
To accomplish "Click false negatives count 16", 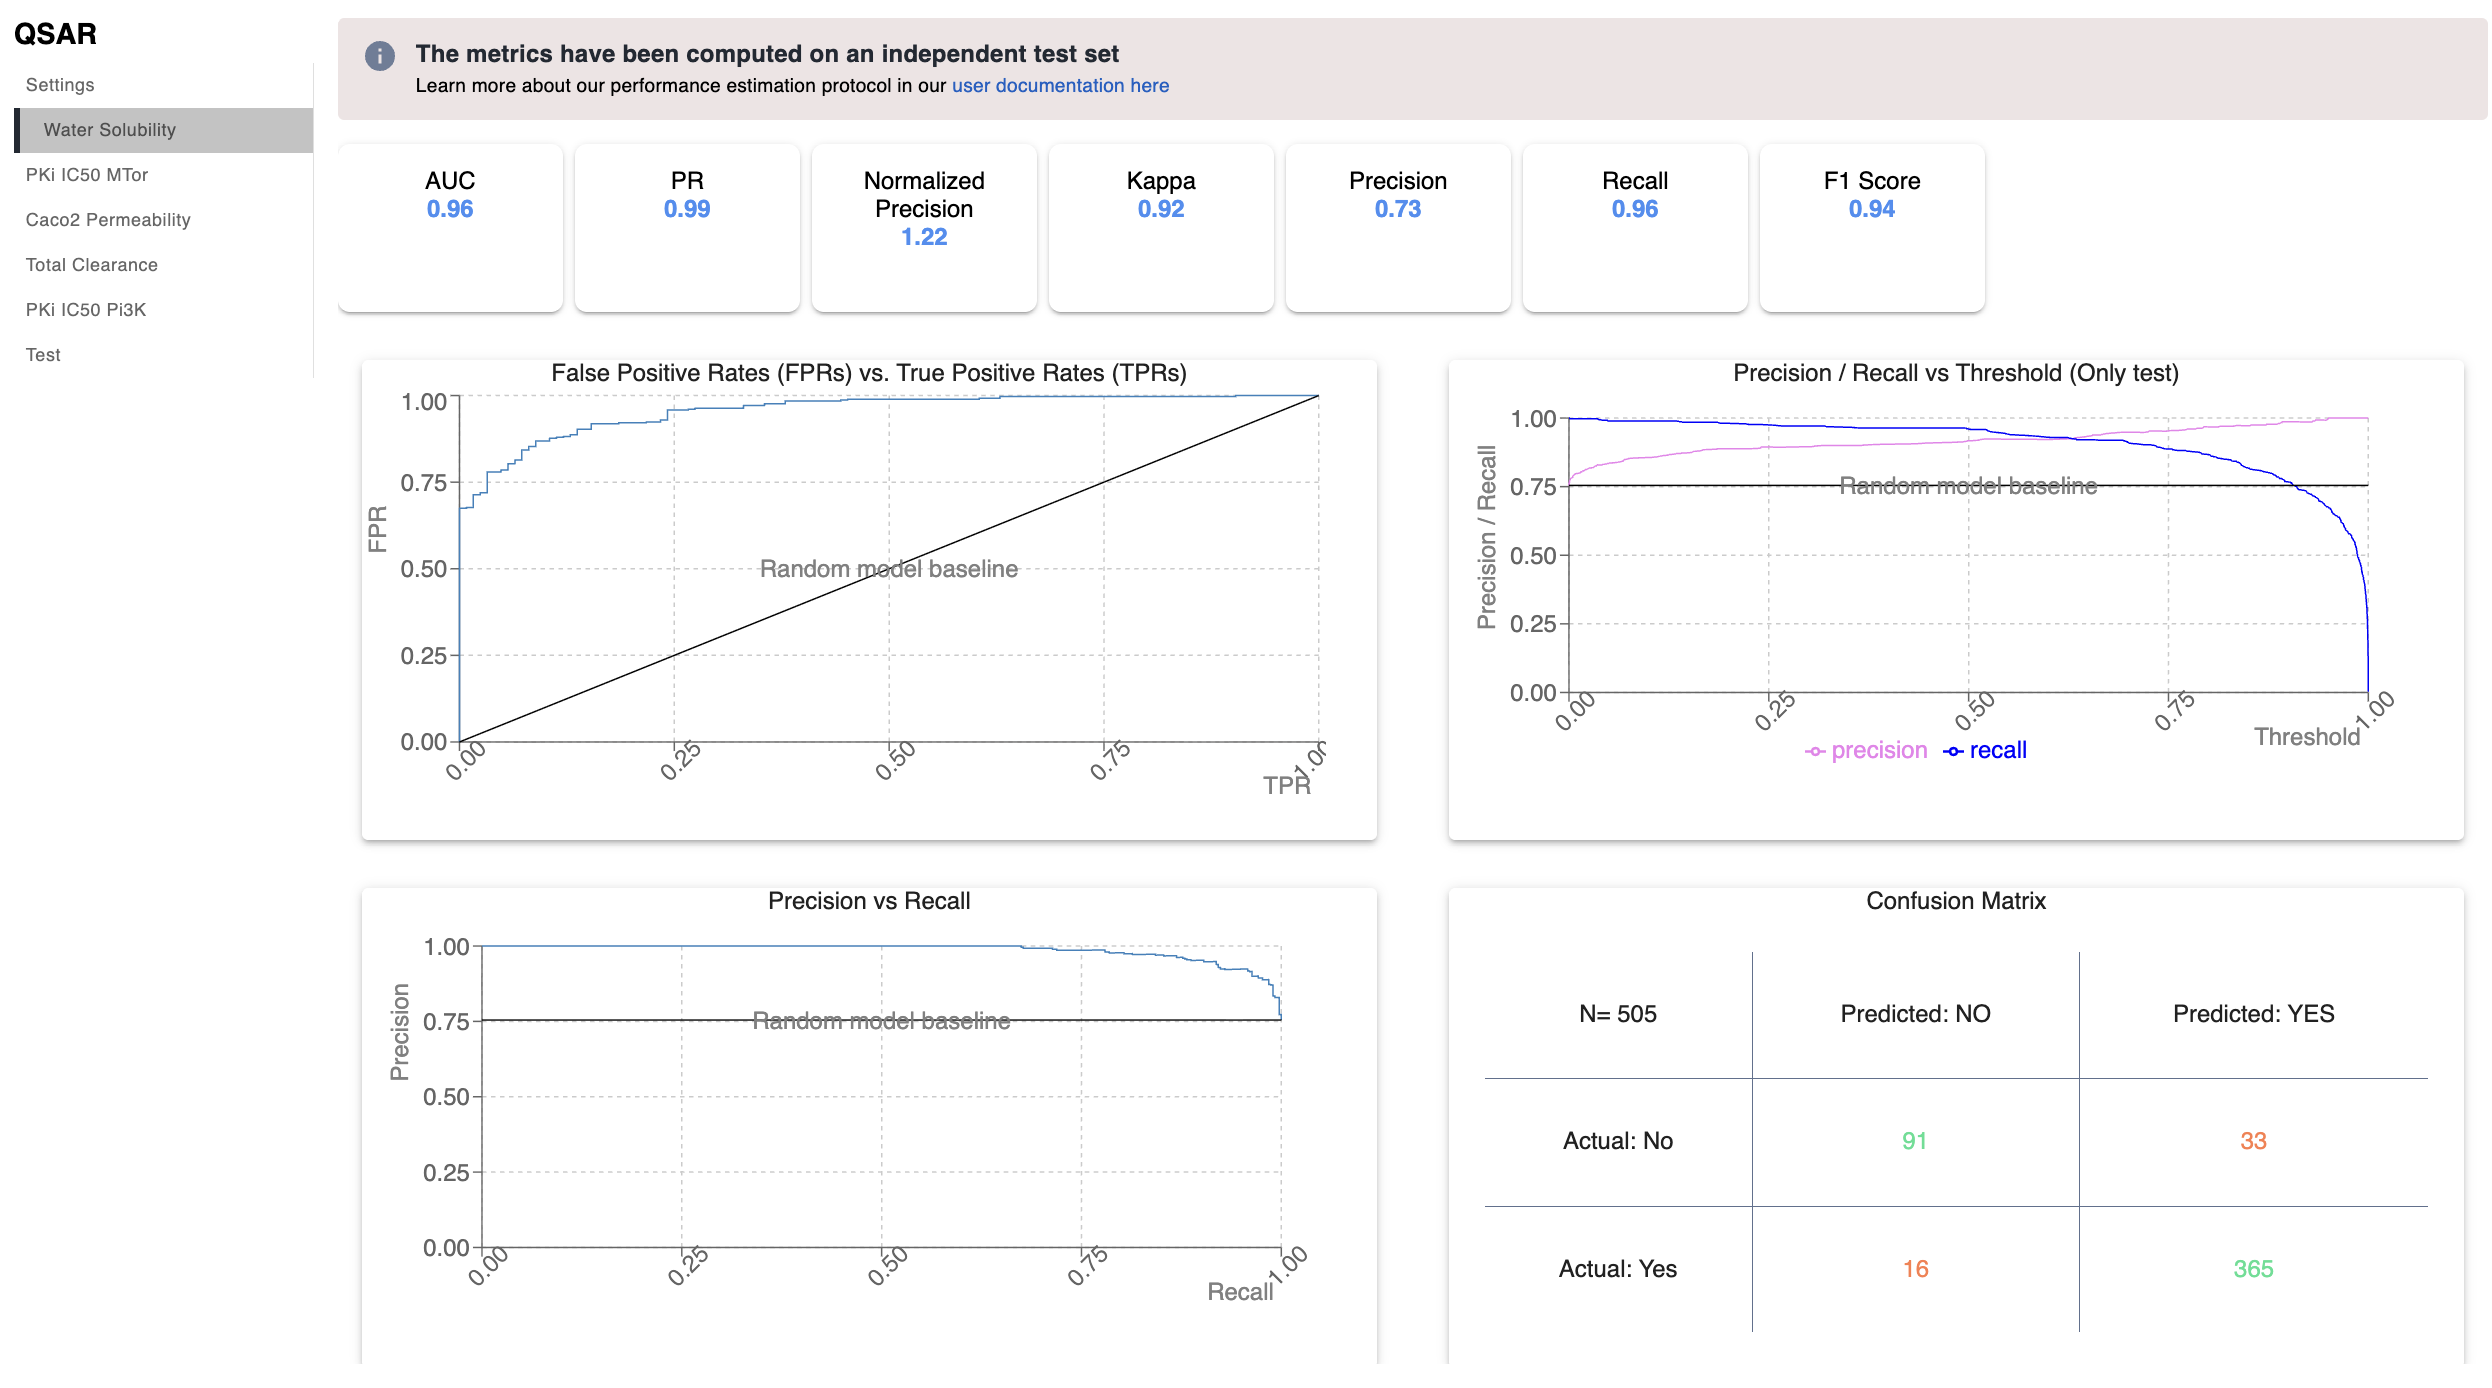I will click(x=1915, y=1269).
